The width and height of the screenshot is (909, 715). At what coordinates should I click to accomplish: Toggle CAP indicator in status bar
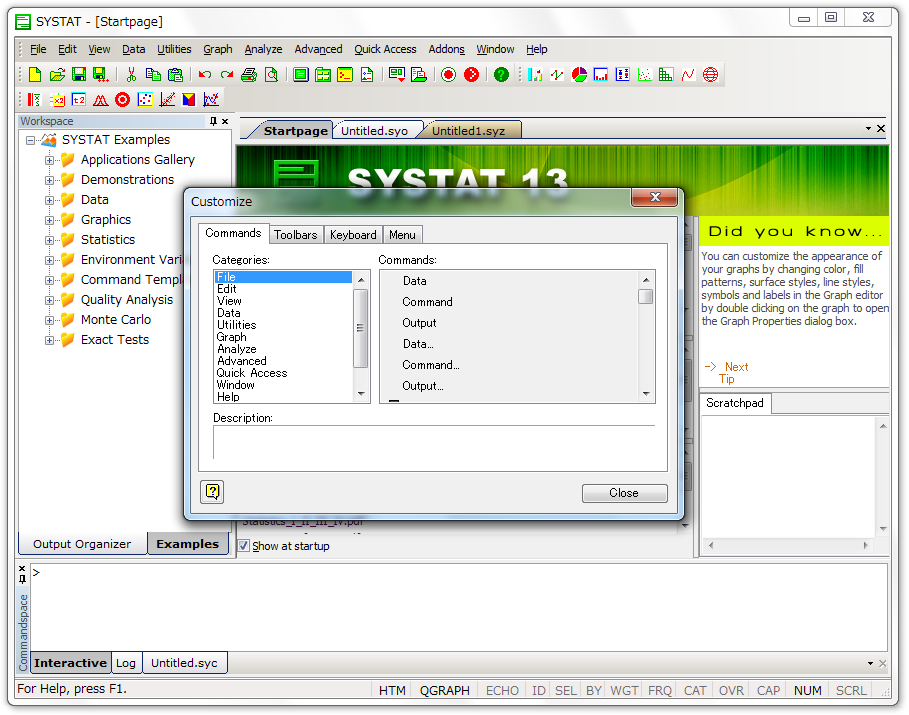point(768,690)
